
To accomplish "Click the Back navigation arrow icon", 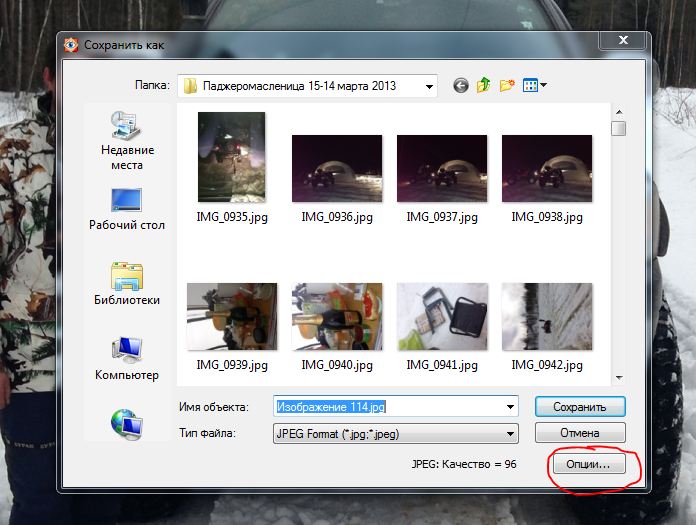I will (x=461, y=86).
